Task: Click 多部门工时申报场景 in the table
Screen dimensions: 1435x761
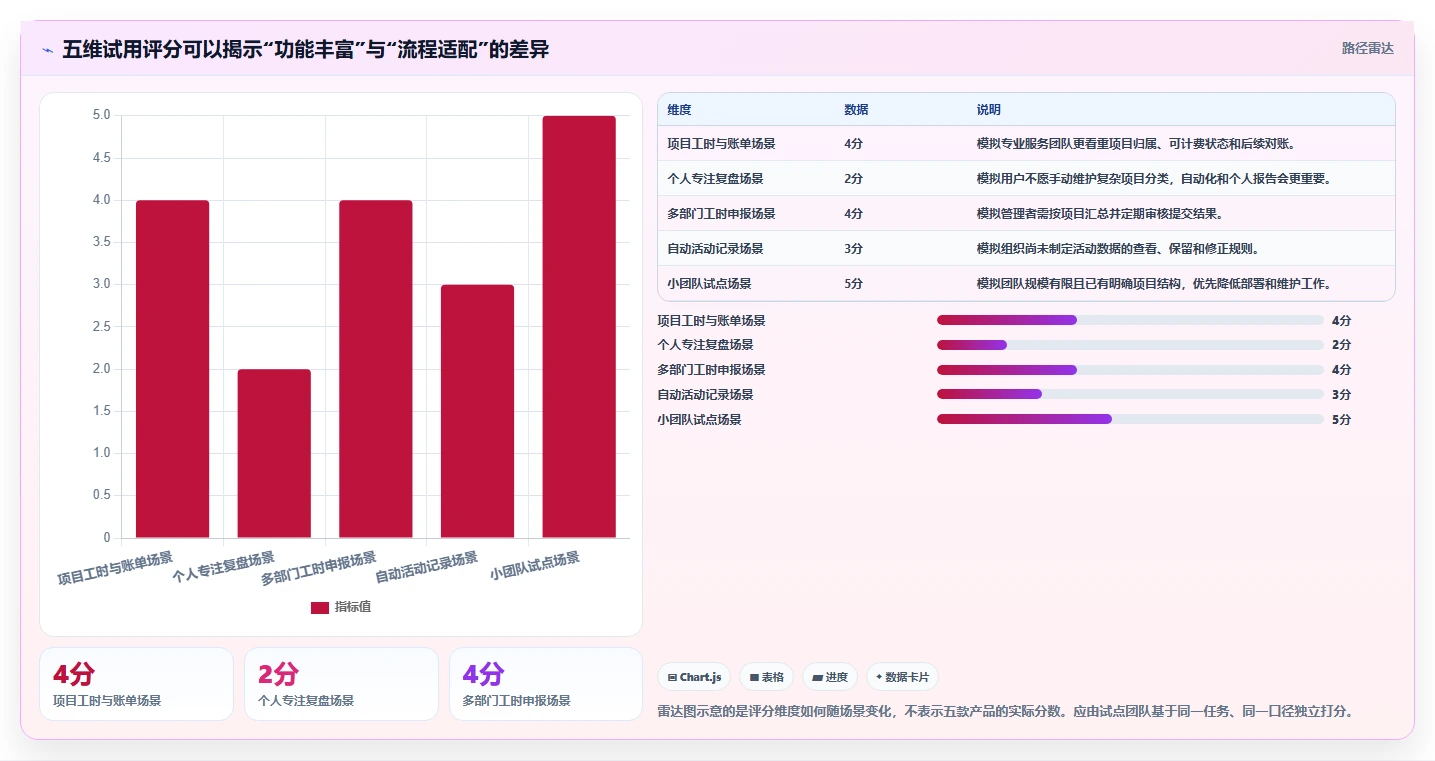Action: coord(721,214)
